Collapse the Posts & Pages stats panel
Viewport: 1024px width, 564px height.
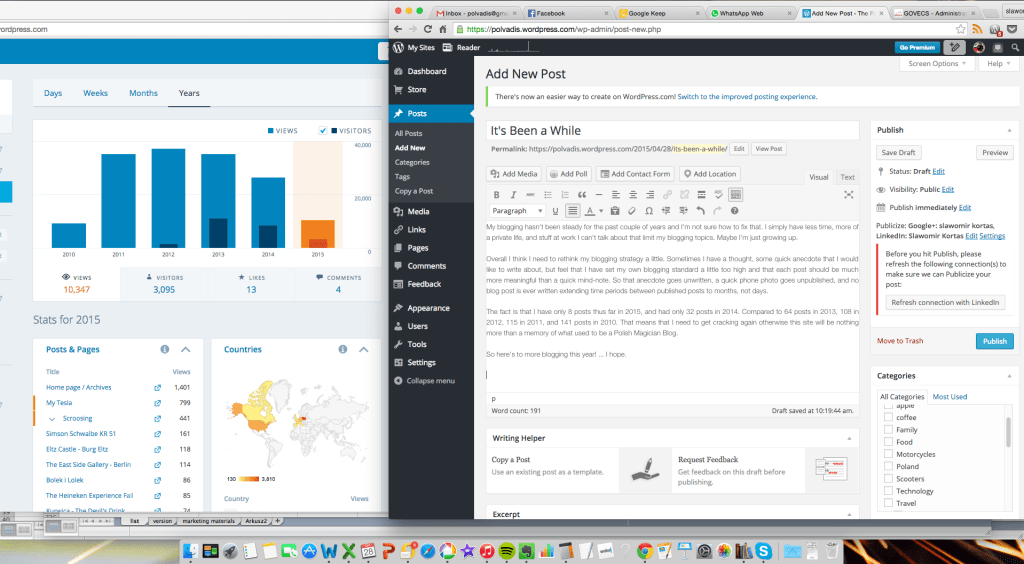185,350
